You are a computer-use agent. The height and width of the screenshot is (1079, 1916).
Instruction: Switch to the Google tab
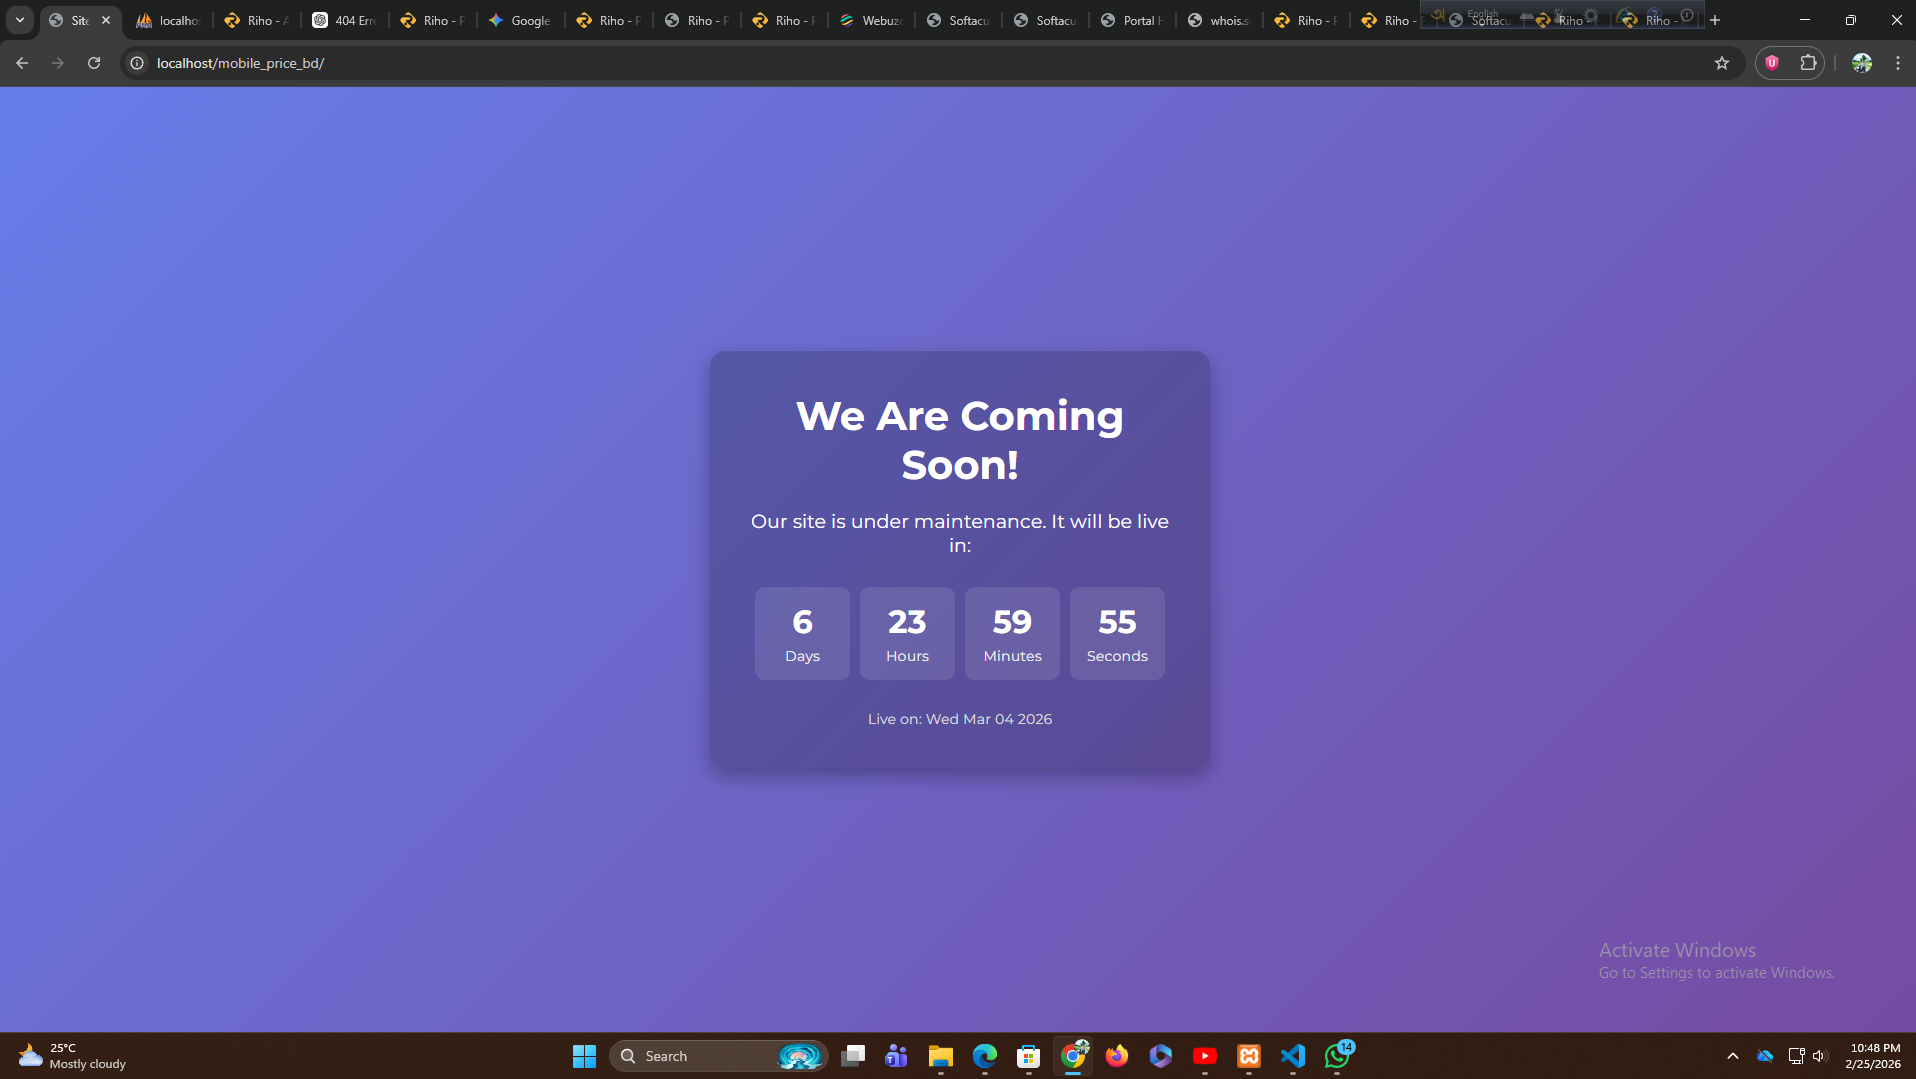click(520, 20)
